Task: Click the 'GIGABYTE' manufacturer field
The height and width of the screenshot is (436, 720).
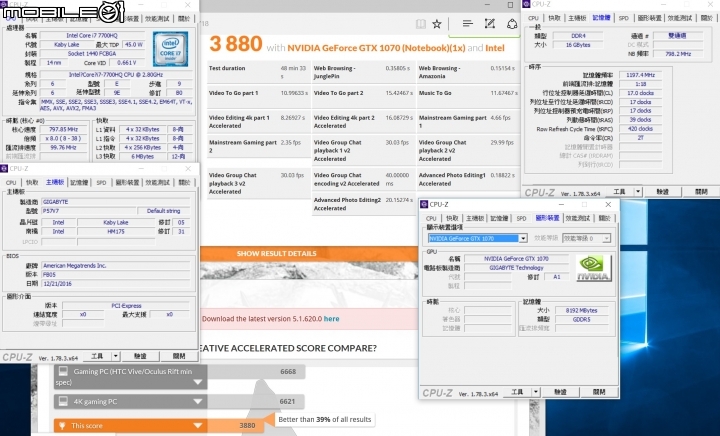Action: [x=116, y=202]
